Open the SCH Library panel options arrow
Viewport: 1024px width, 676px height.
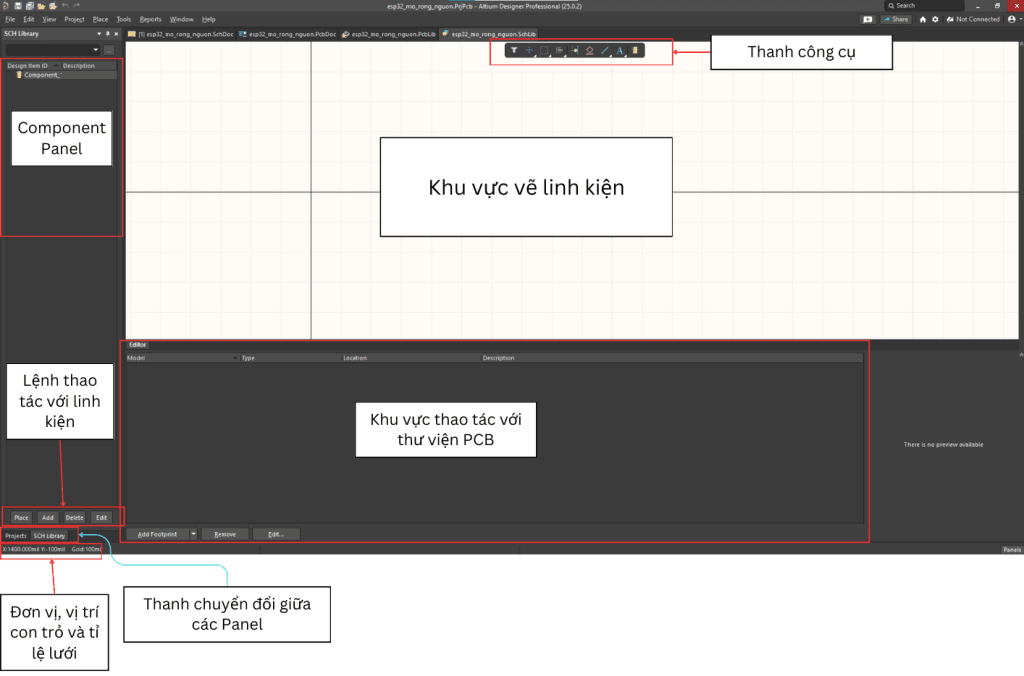coord(99,33)
